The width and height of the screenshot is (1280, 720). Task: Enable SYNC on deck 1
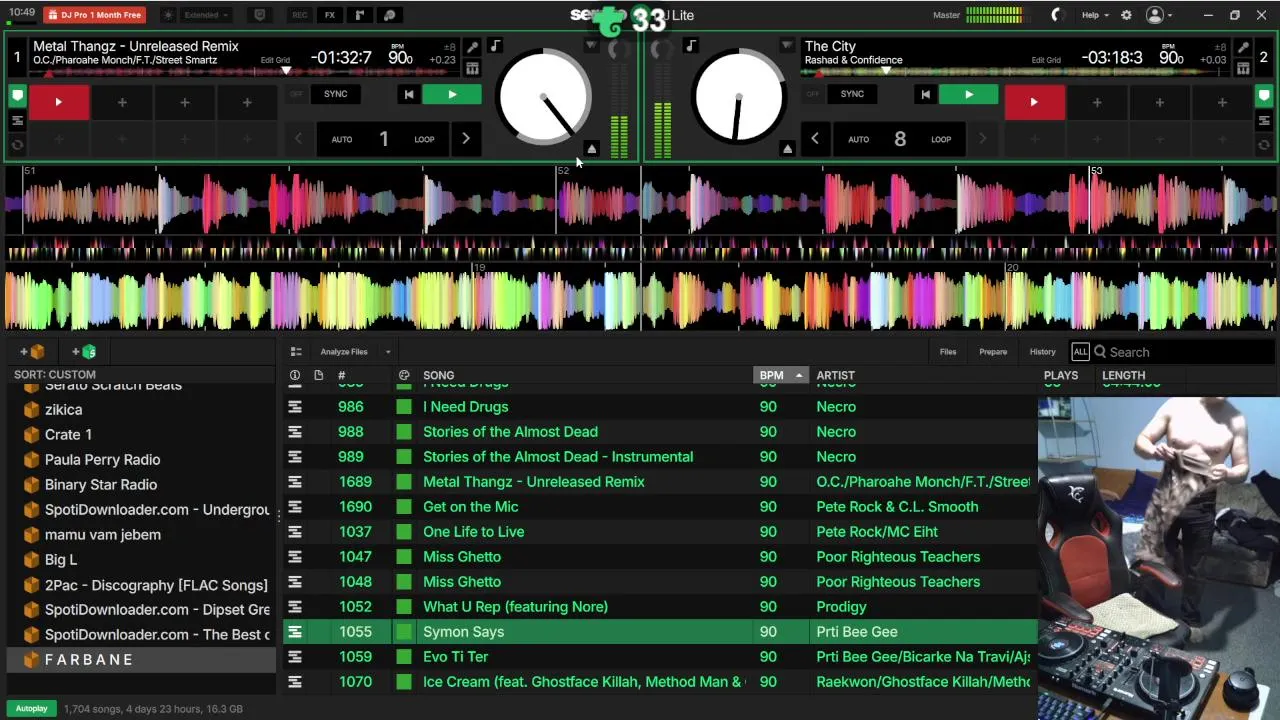336,94
